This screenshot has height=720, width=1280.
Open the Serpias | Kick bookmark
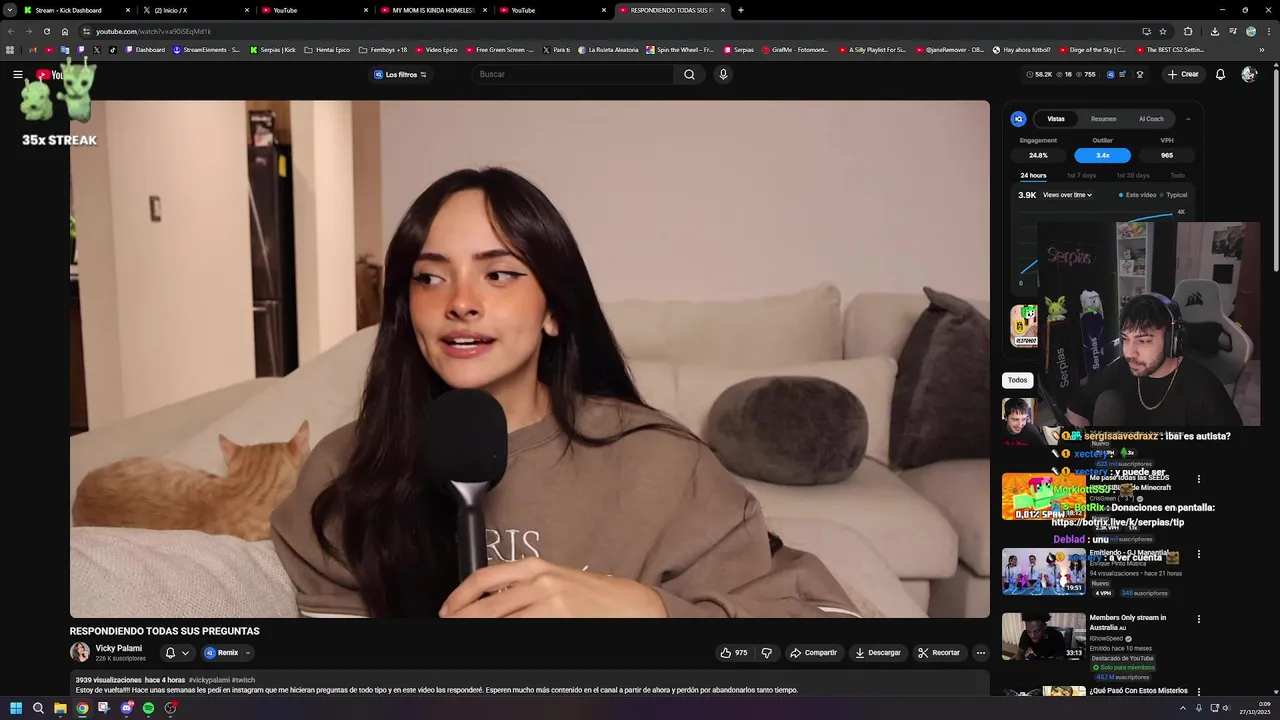[x=273, y=49]
